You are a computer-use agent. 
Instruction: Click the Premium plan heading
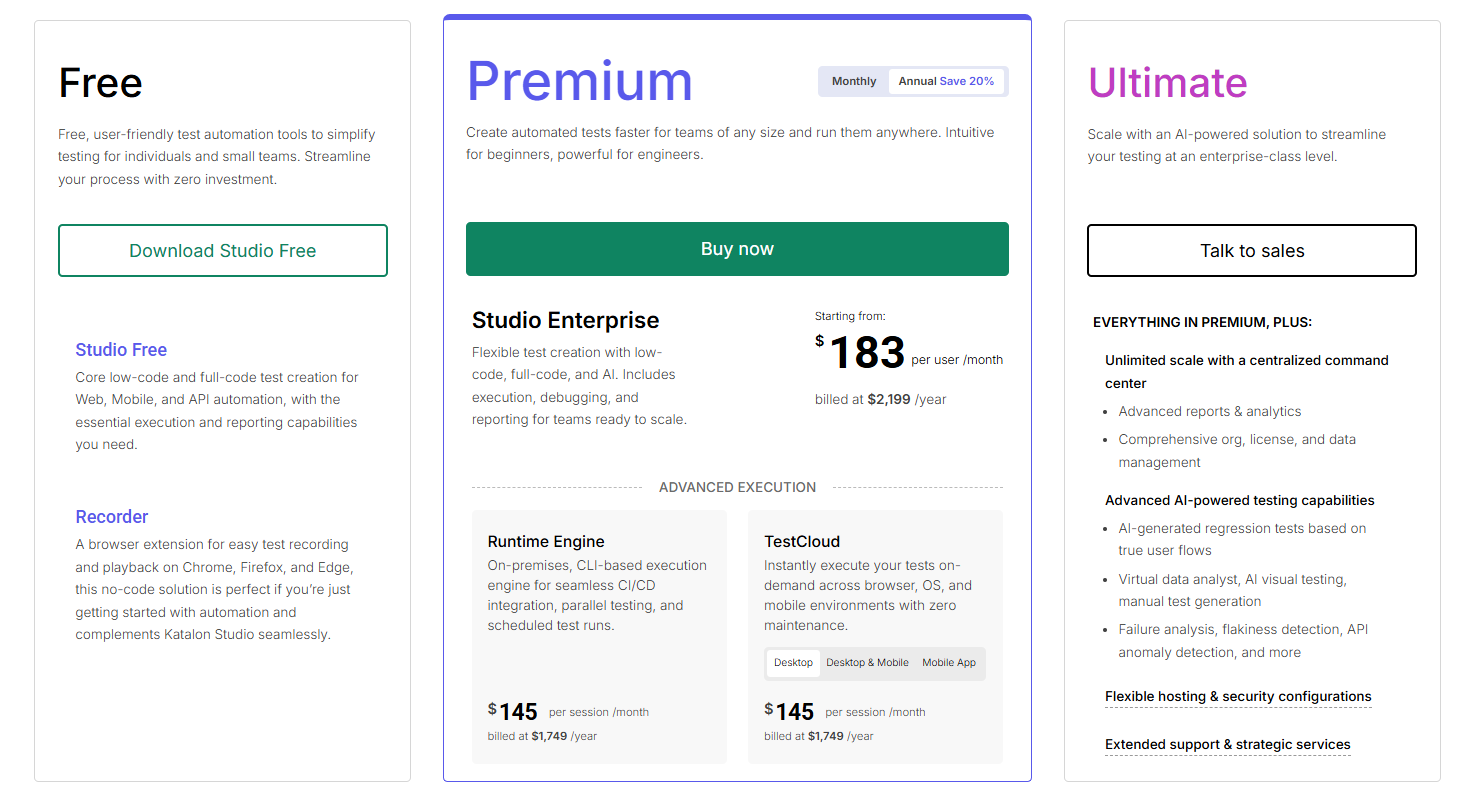click(x=580, y=81)
